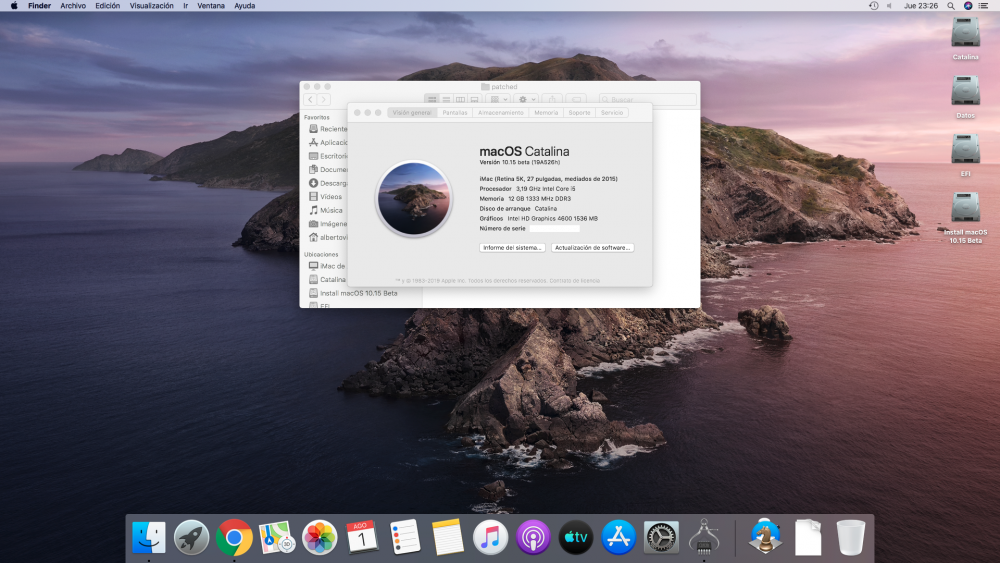Switch to the Soporte tab

click(x=579, y=113)
